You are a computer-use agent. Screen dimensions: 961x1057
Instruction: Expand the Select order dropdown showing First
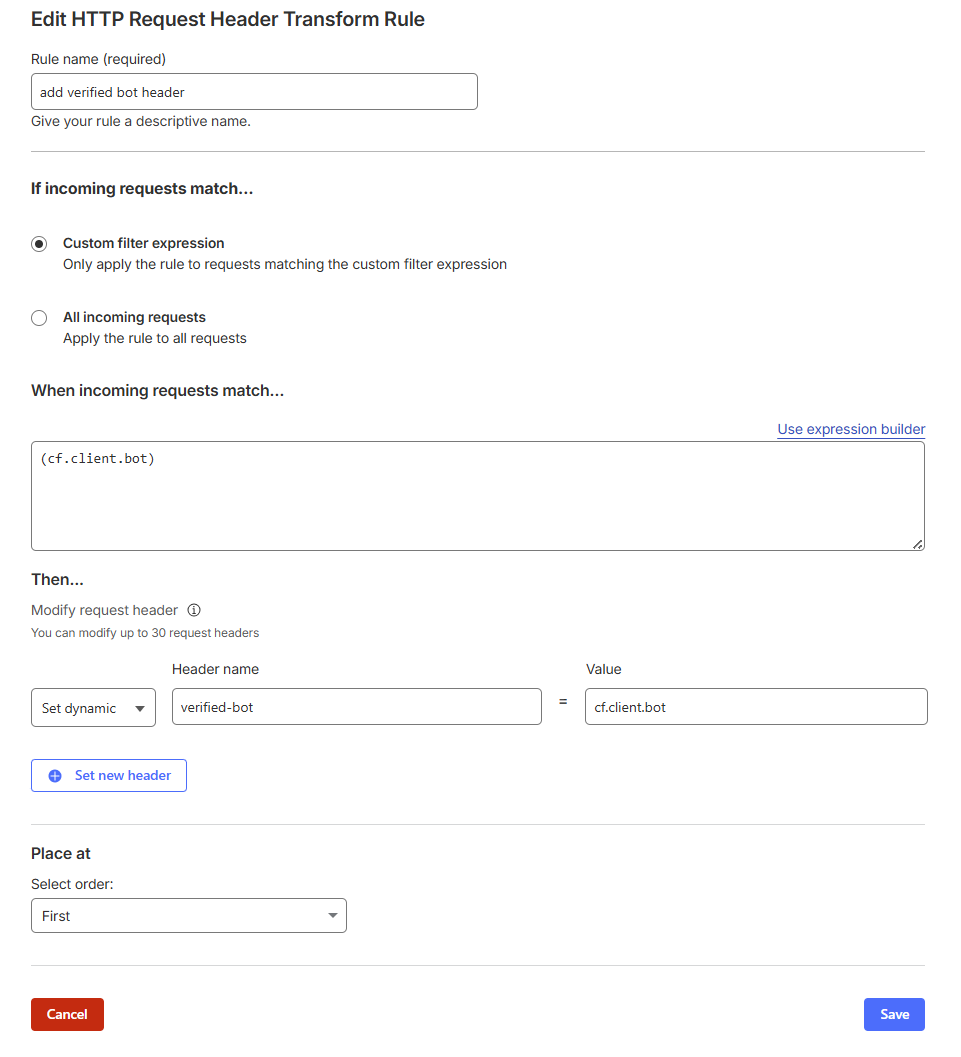(188, 916)
